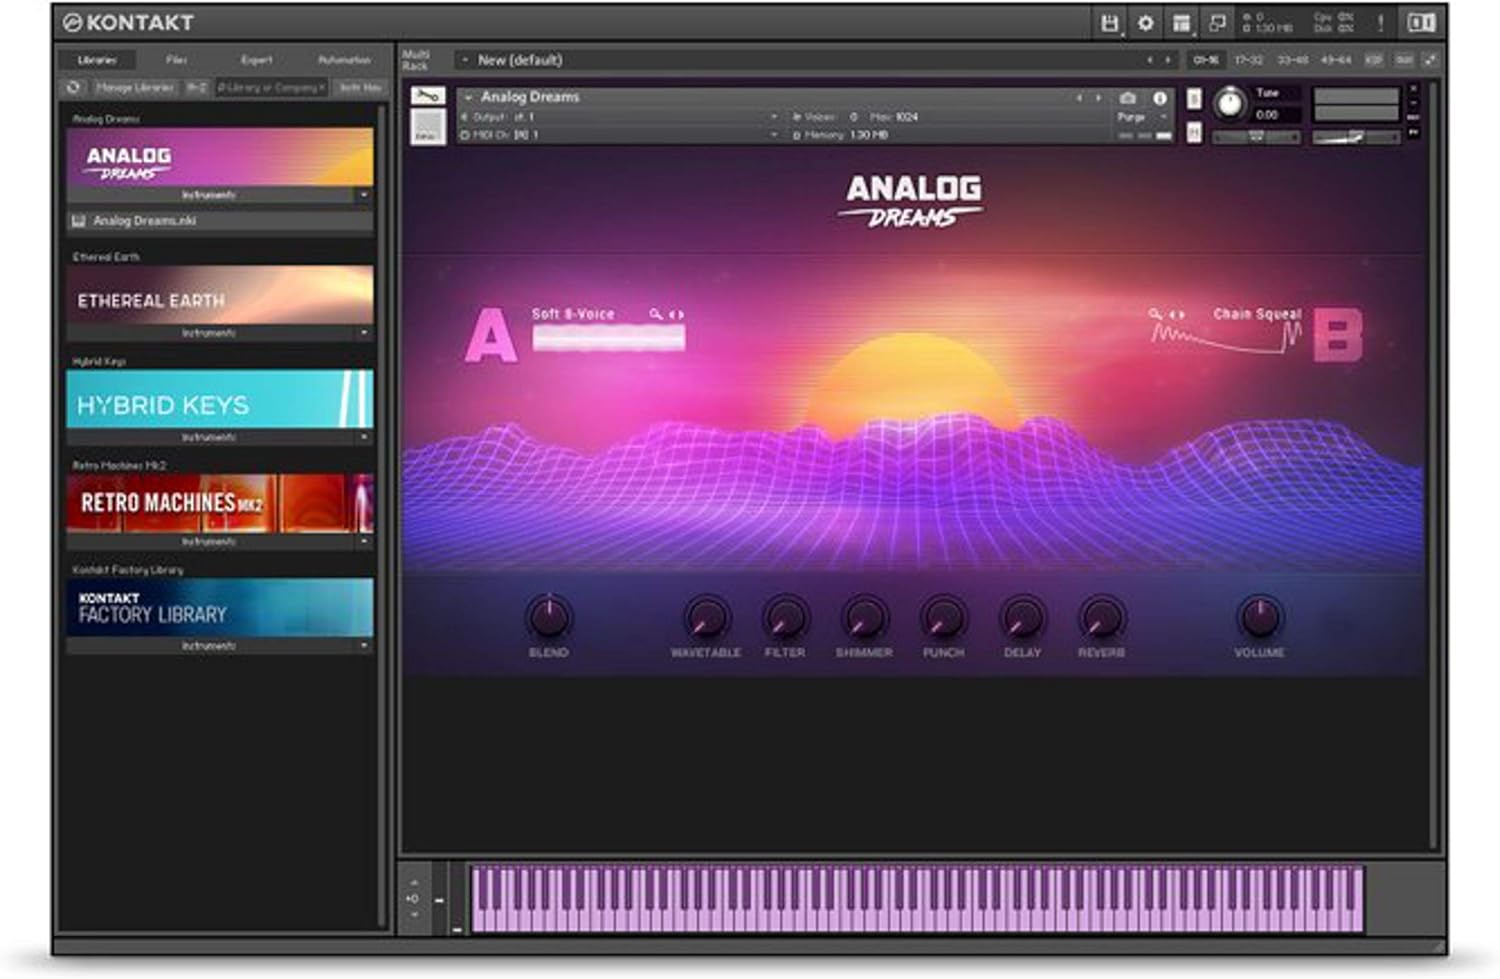1500x979 pixels.
Task: Switch to the Expert tab
Action: (x=259, y=59)
